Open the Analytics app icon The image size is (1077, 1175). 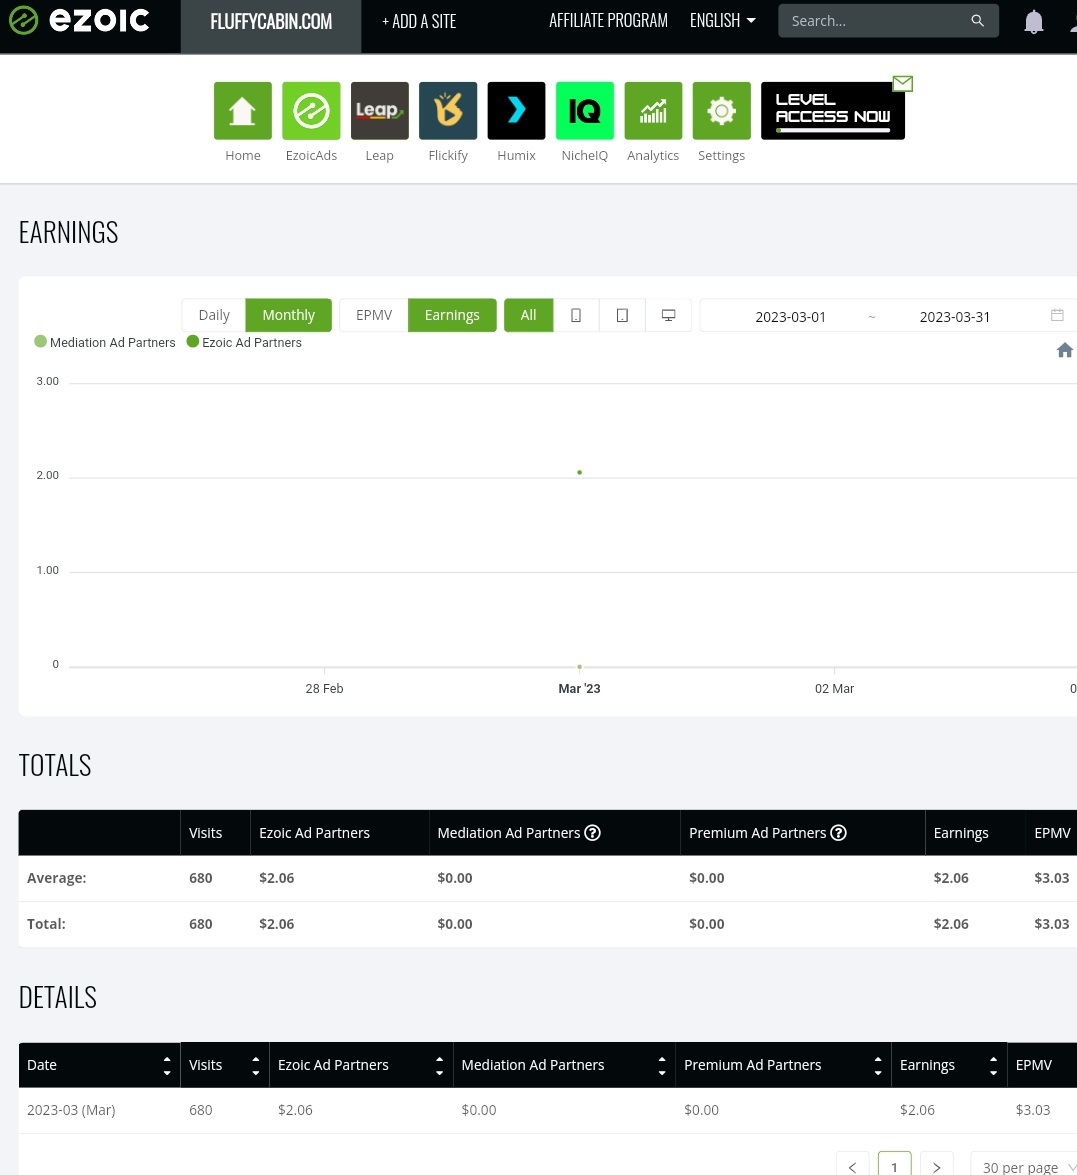653,111
